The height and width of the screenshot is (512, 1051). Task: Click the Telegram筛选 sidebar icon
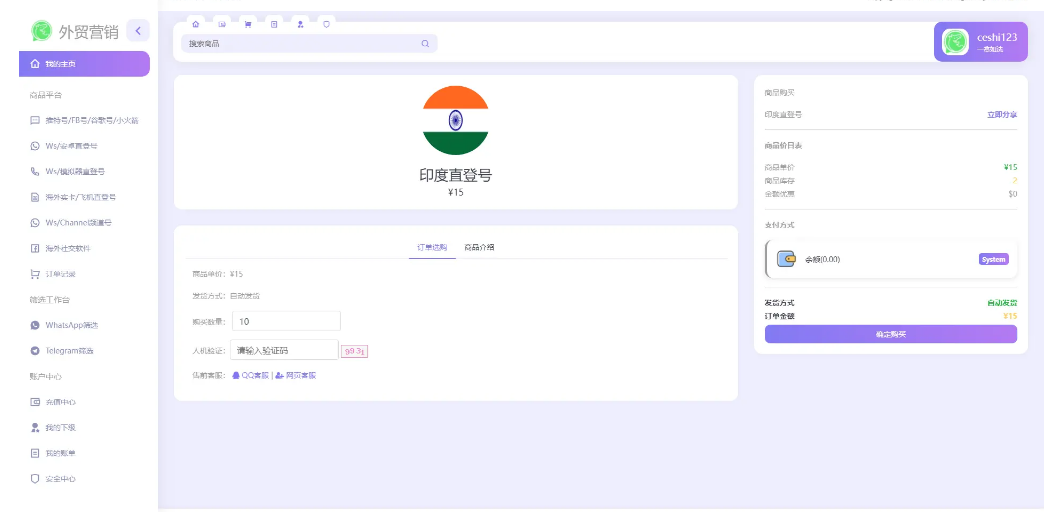35,350
